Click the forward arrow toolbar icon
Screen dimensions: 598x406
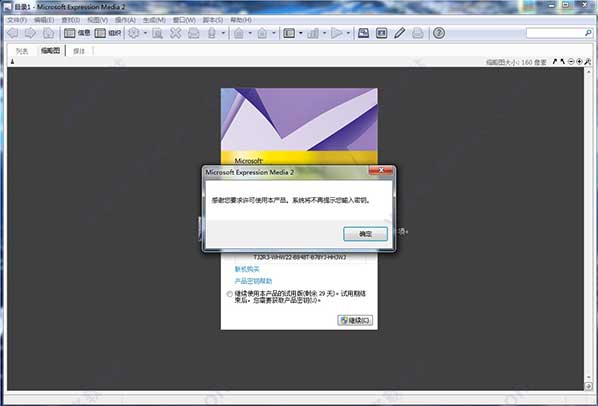point(31,33)
